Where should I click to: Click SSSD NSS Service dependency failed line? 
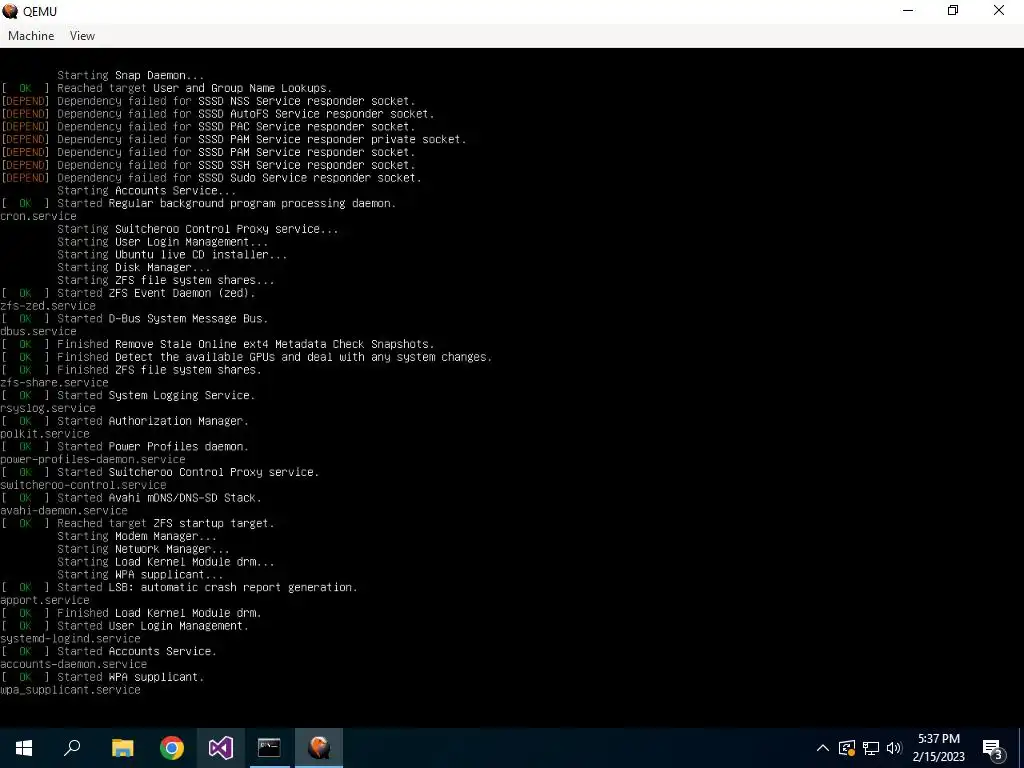point(208,101)
